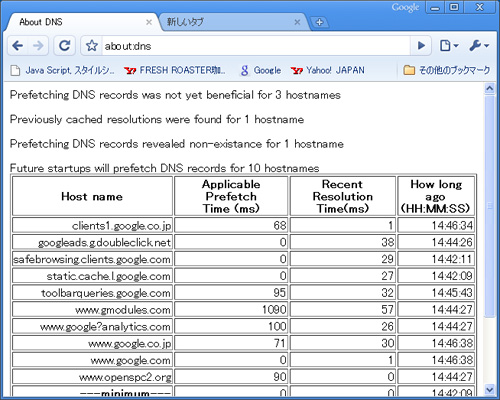Select the www.google.com host cell
The image size is (500, 400).
click(92, 360)
